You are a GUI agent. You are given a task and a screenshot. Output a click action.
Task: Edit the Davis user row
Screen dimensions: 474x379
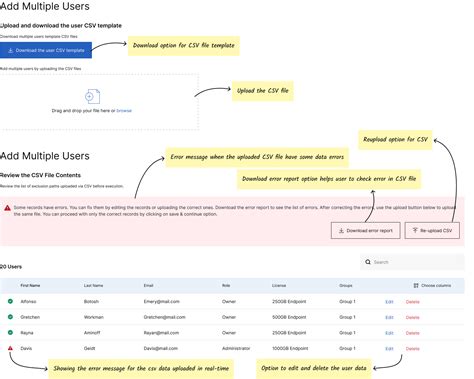pos(389,349)
